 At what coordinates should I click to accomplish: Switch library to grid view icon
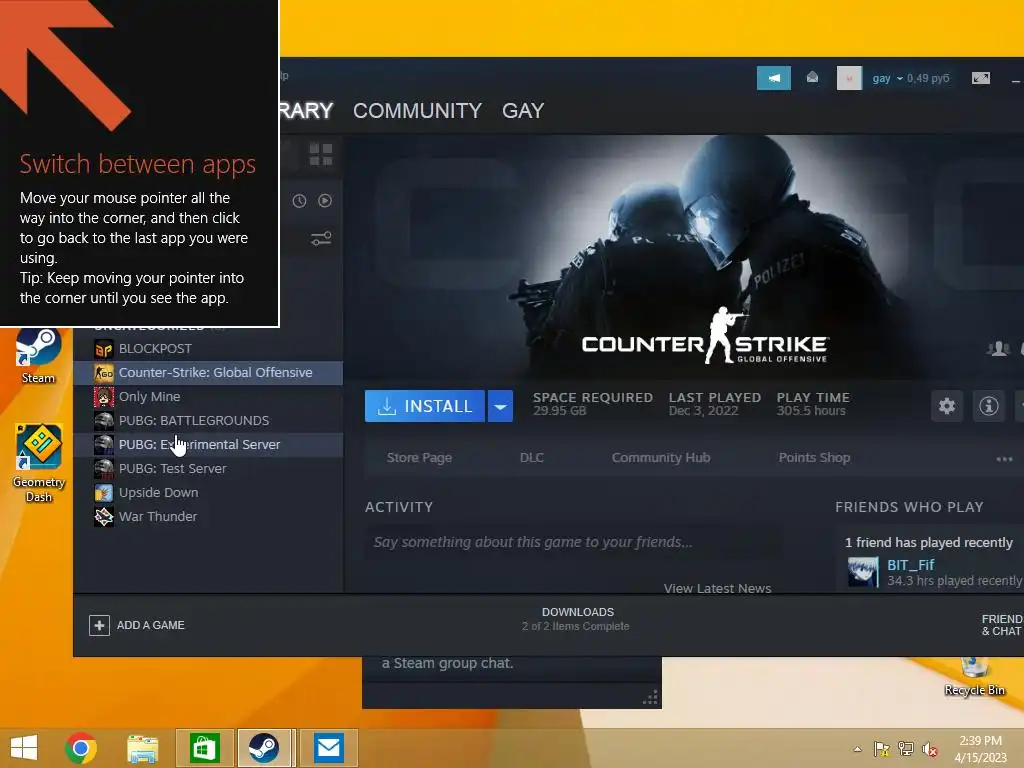pyautogui.click(x=321, y=155)
